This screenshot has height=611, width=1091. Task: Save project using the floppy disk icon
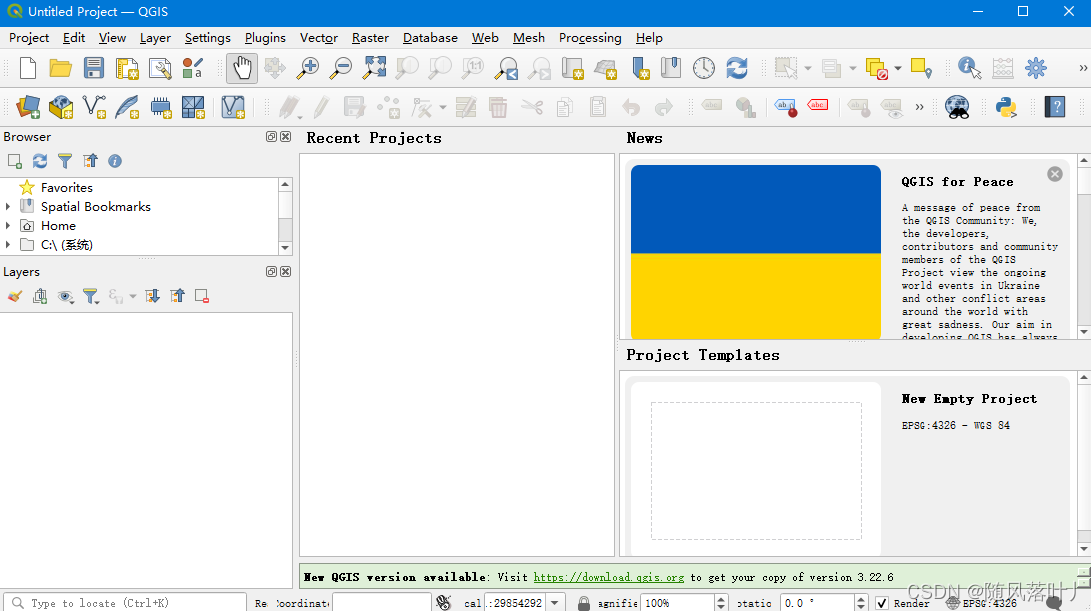(x=93, y=68)
